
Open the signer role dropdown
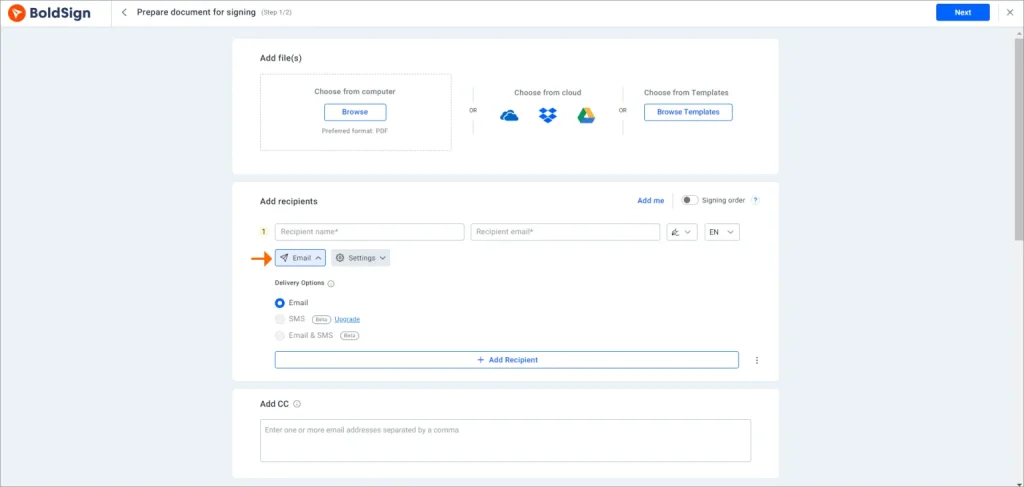pyautogui.click(x=682, y=232)
